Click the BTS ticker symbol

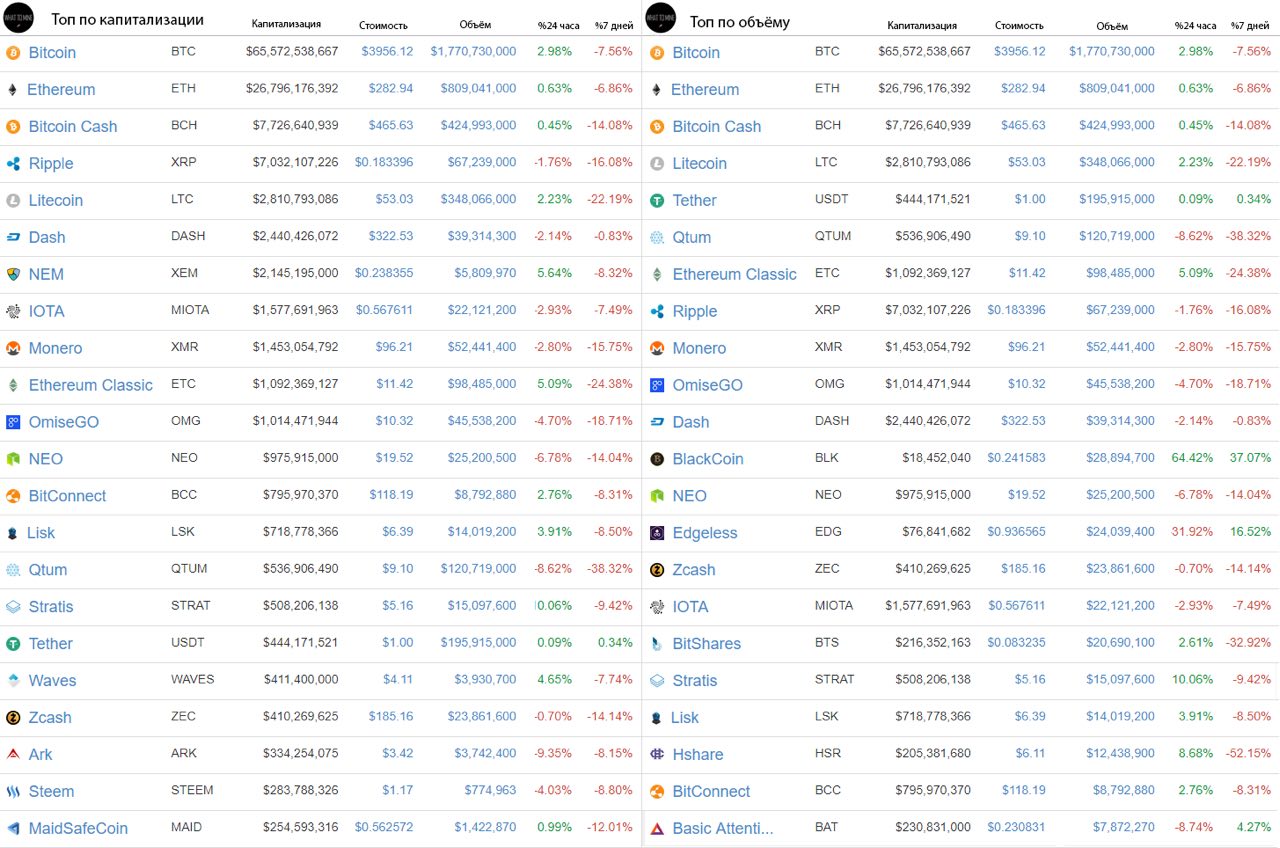[827, 642]
